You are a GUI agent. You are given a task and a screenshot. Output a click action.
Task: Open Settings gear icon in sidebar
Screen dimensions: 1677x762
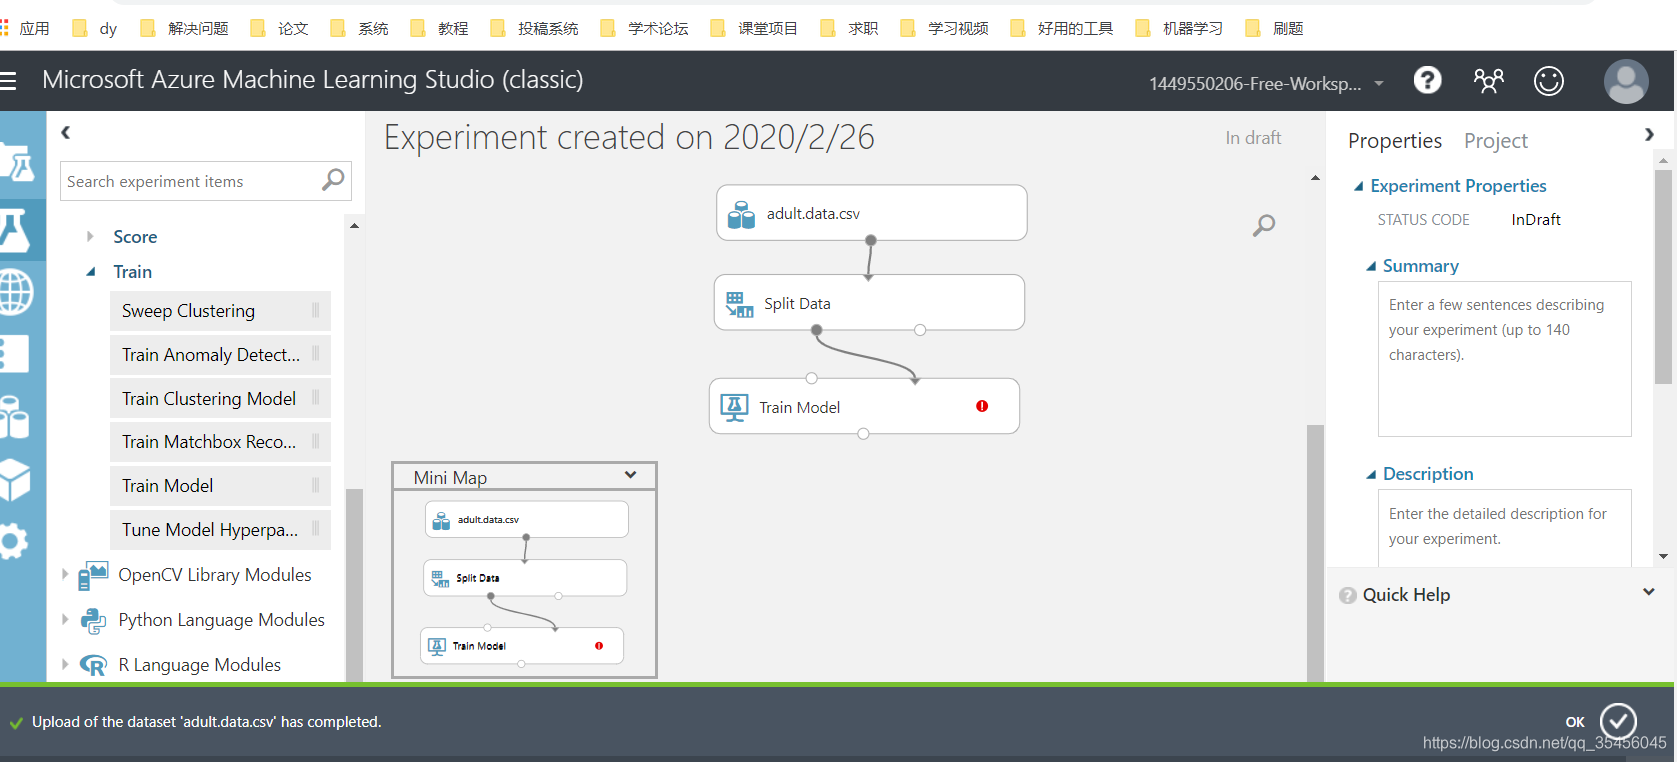click(13, 542)
